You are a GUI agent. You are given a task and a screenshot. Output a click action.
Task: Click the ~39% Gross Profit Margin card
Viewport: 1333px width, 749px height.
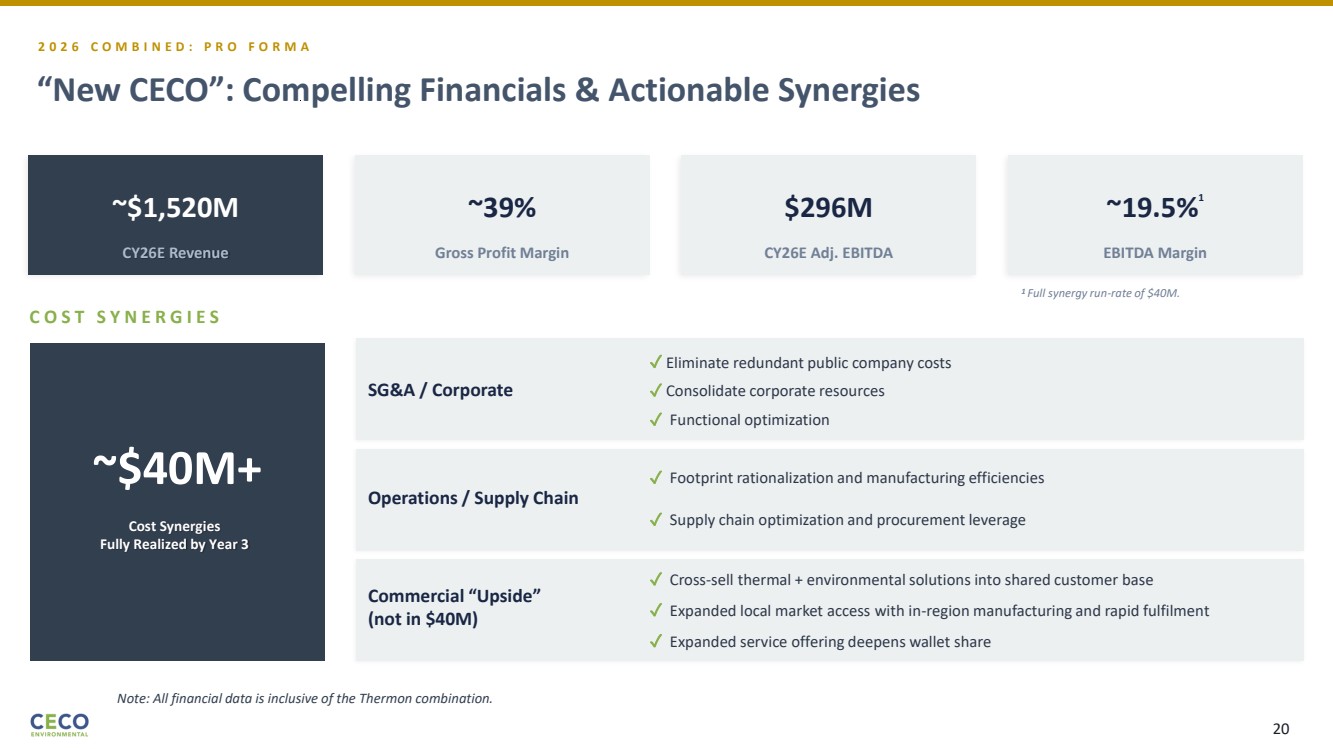pos(501,215)
